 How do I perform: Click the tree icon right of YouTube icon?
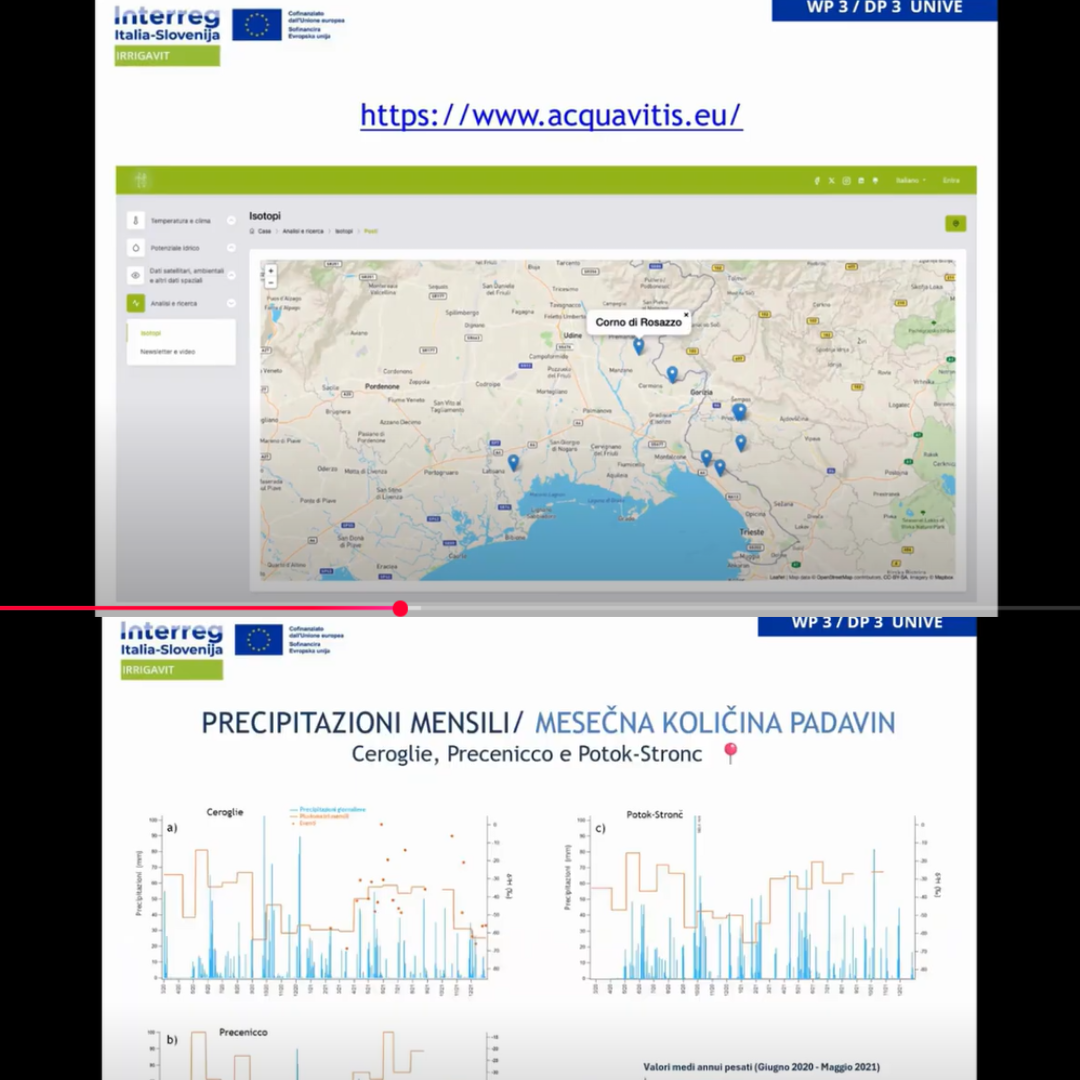tap(875, 180)
